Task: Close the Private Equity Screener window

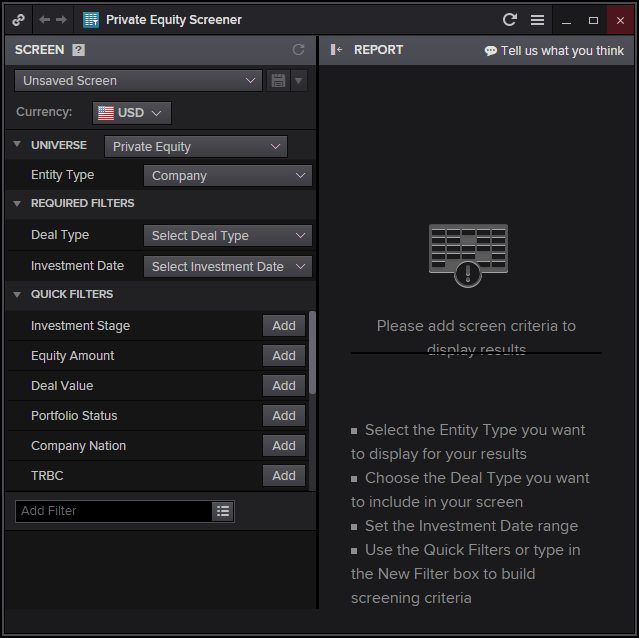Action: [620, 20]
